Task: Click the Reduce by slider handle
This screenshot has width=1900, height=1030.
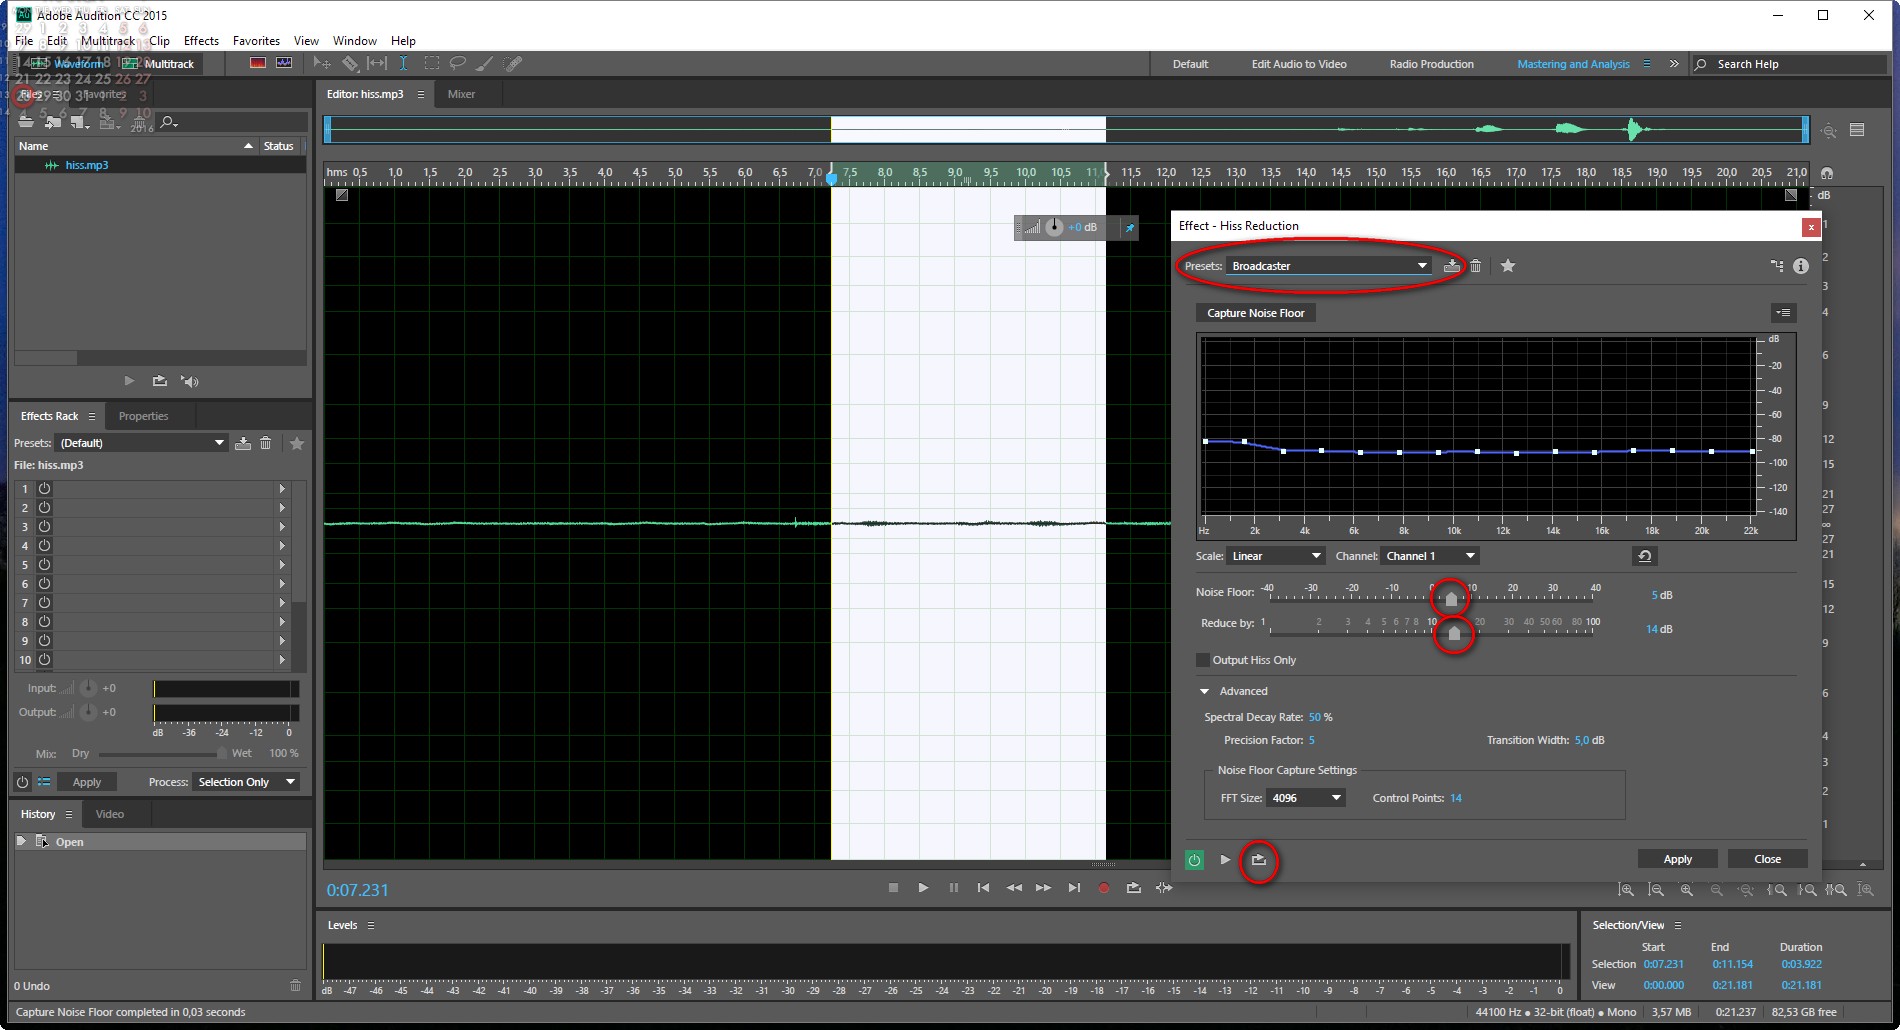Action: pos(1454,632)
